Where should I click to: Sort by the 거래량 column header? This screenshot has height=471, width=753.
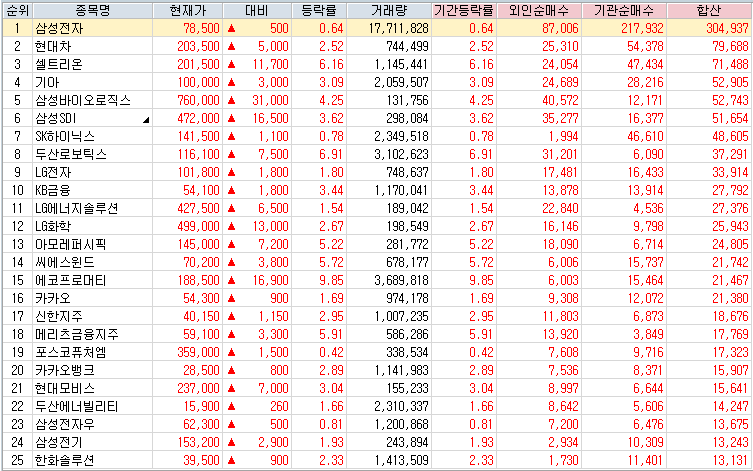[x=389, y=10]
